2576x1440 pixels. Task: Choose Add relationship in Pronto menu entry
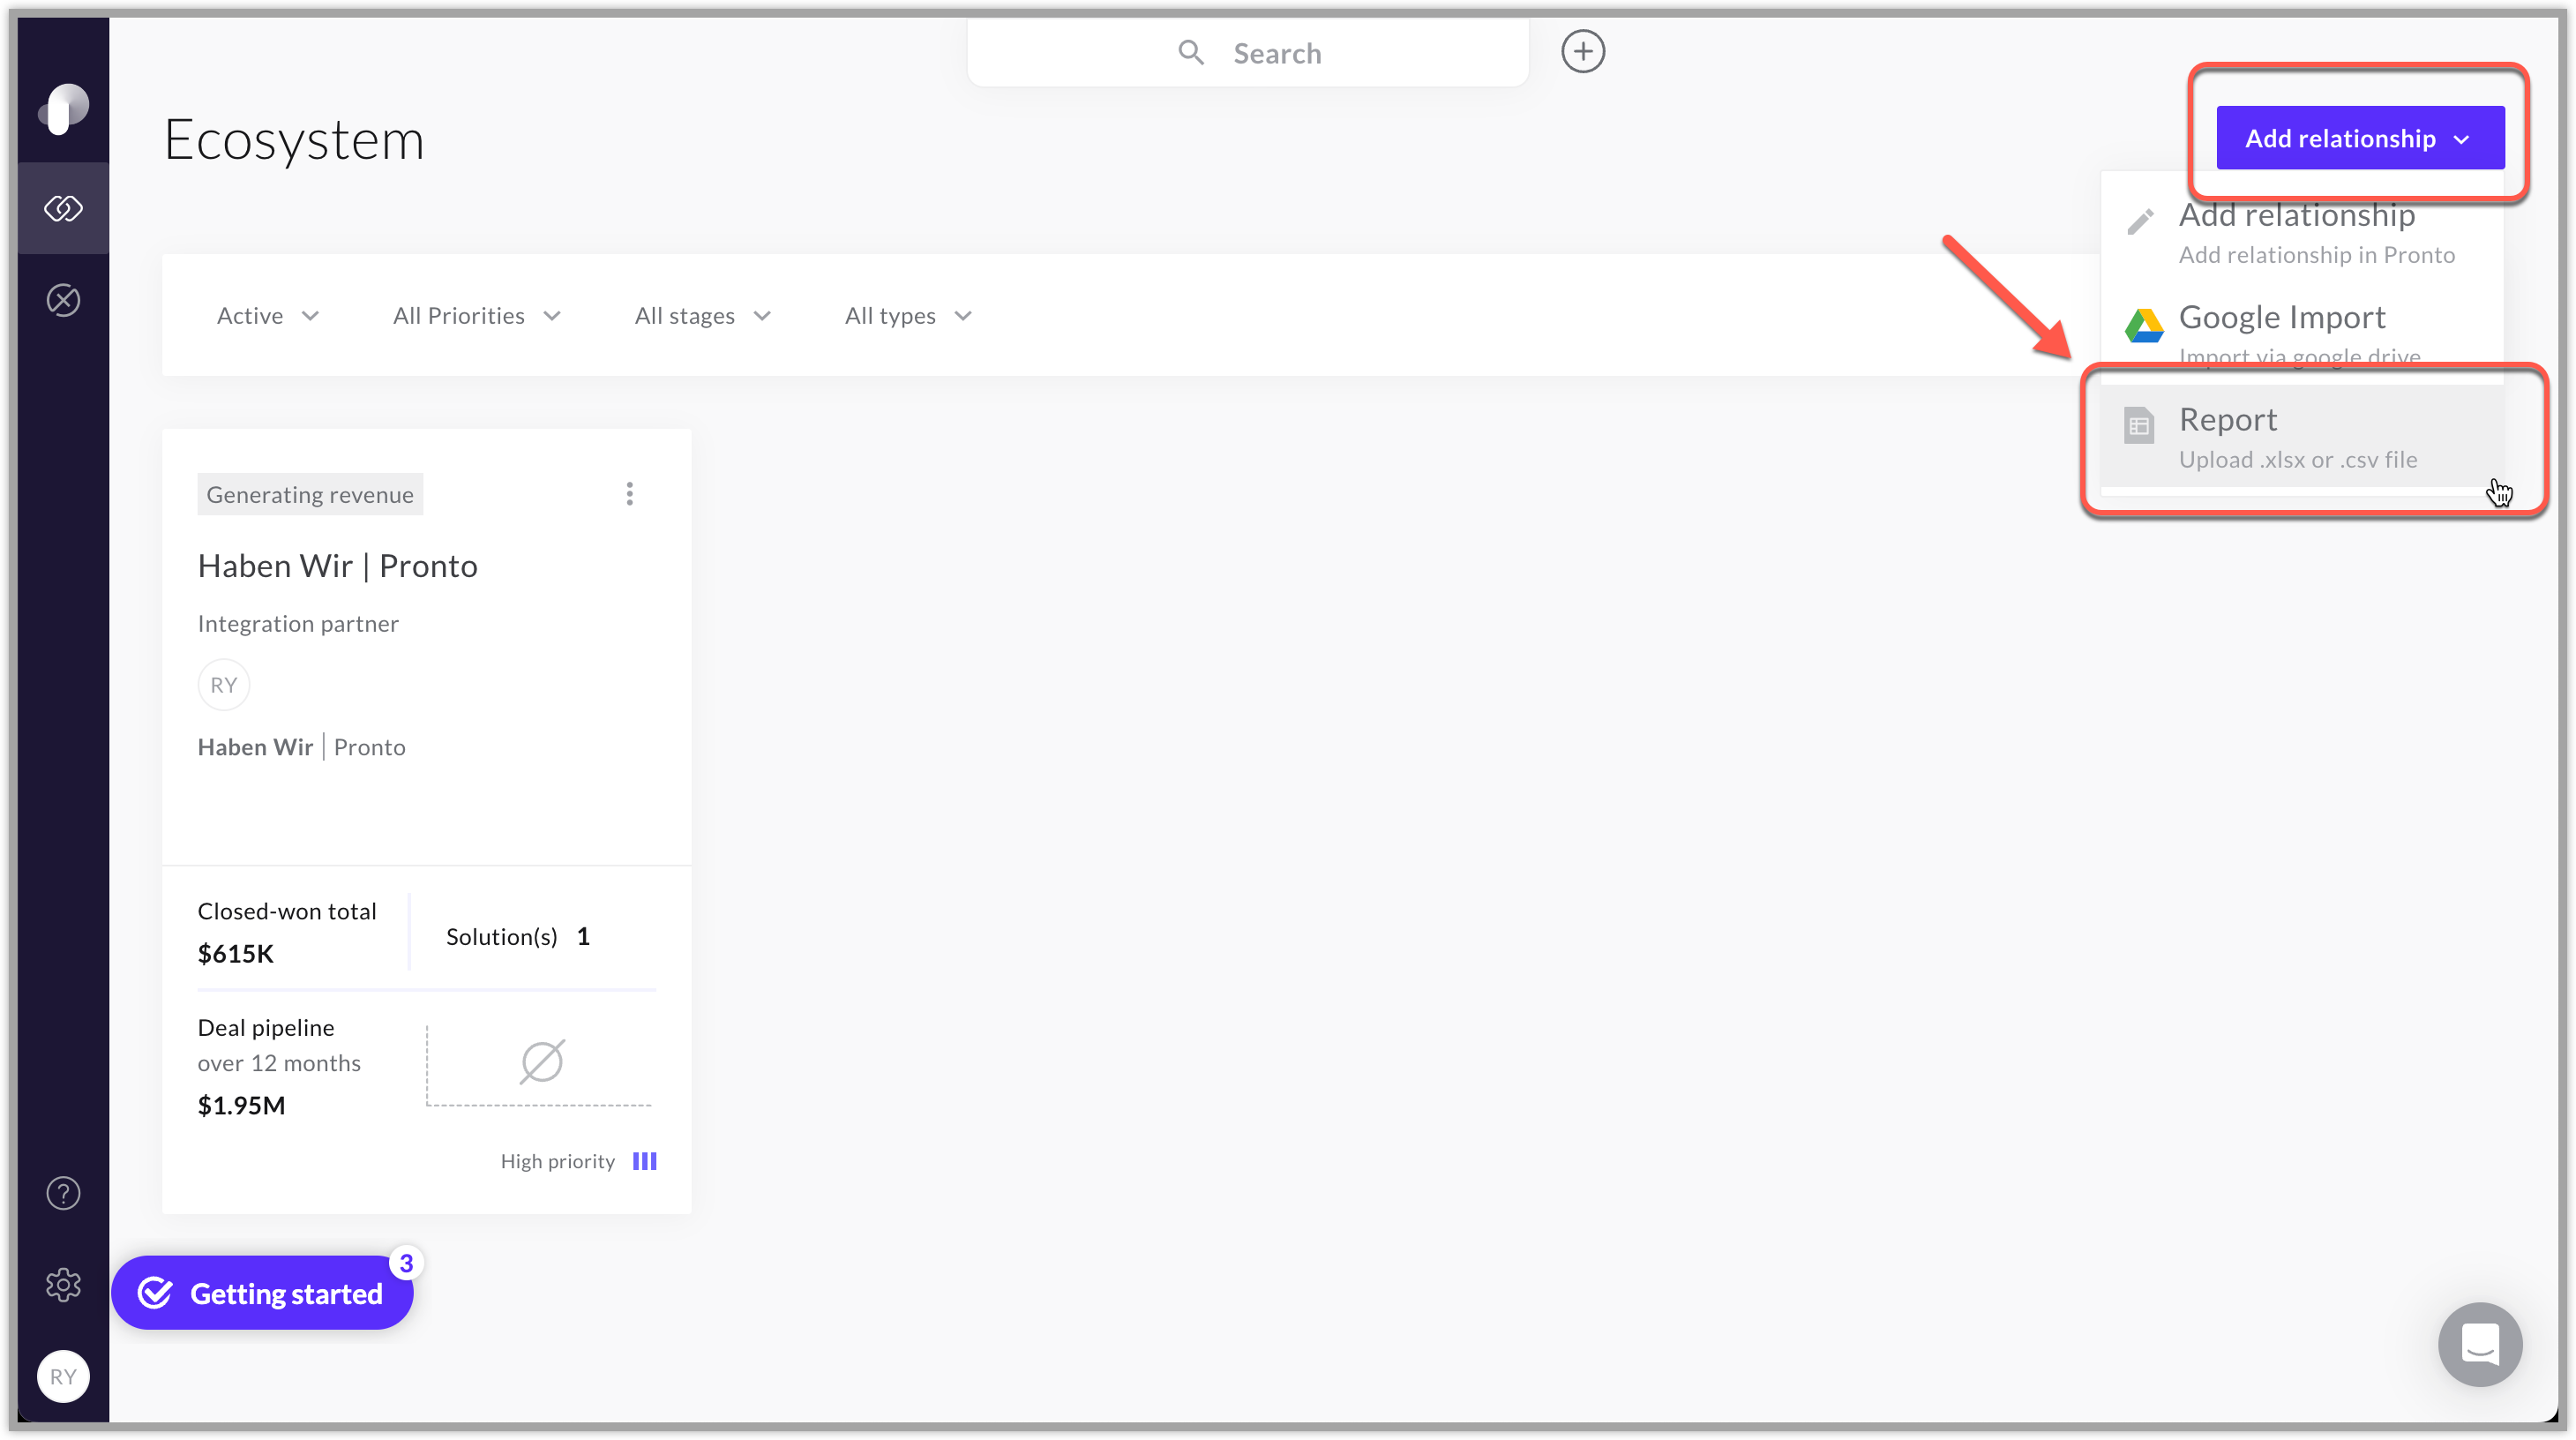tap(2302, 232)
